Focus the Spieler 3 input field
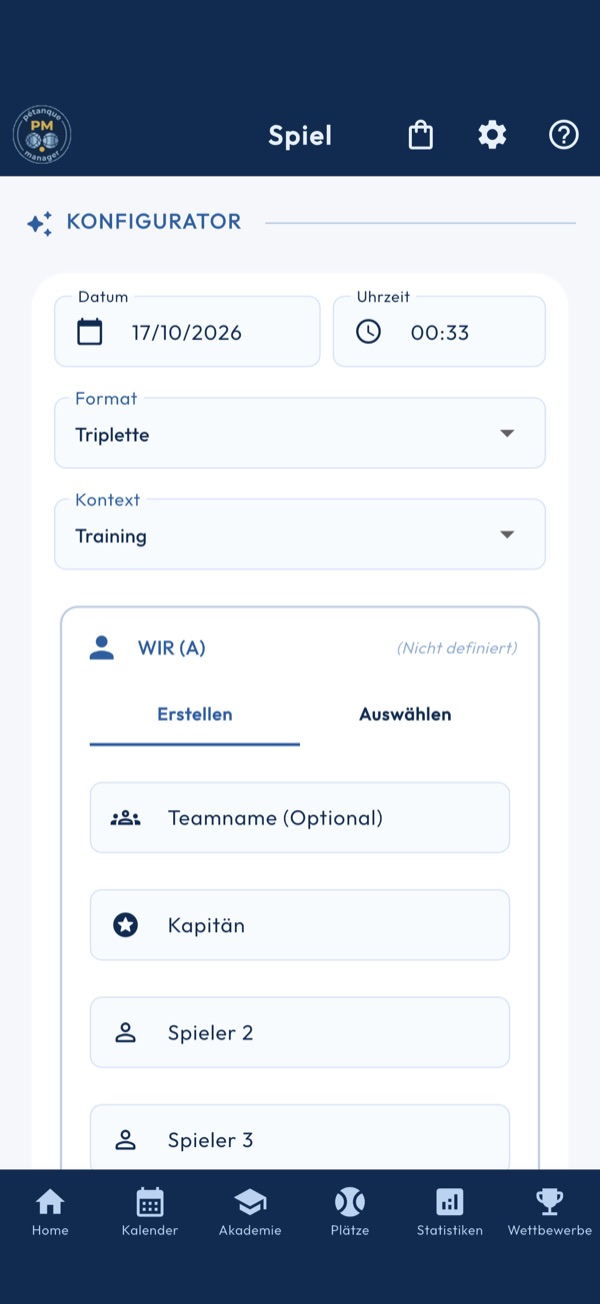This screenshot has height=1304, width=600. click(300, 1138)
